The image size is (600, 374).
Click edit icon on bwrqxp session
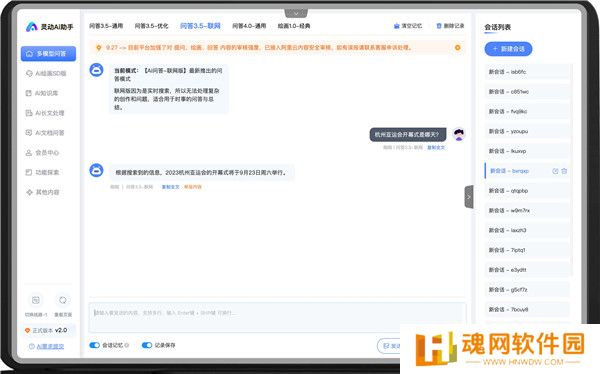click(555, 171)
